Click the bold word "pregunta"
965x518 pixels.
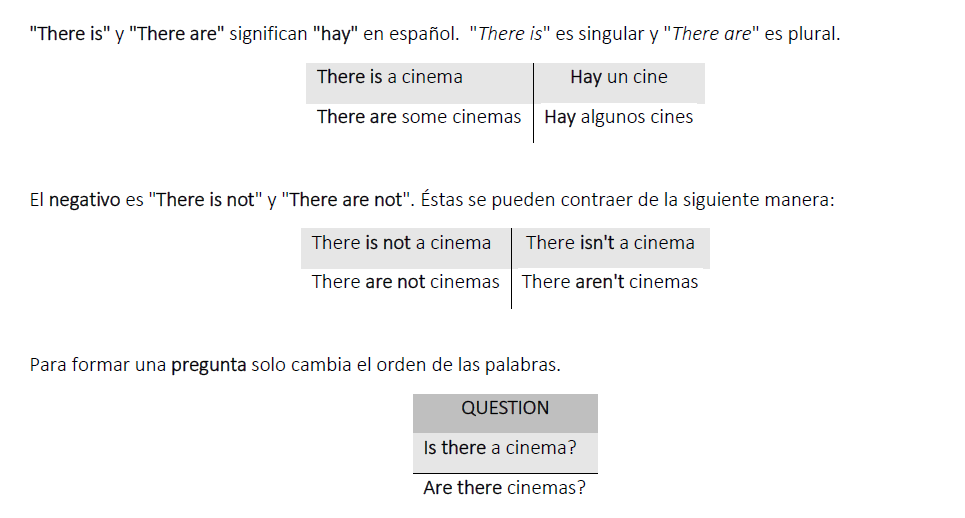point(208,365)
